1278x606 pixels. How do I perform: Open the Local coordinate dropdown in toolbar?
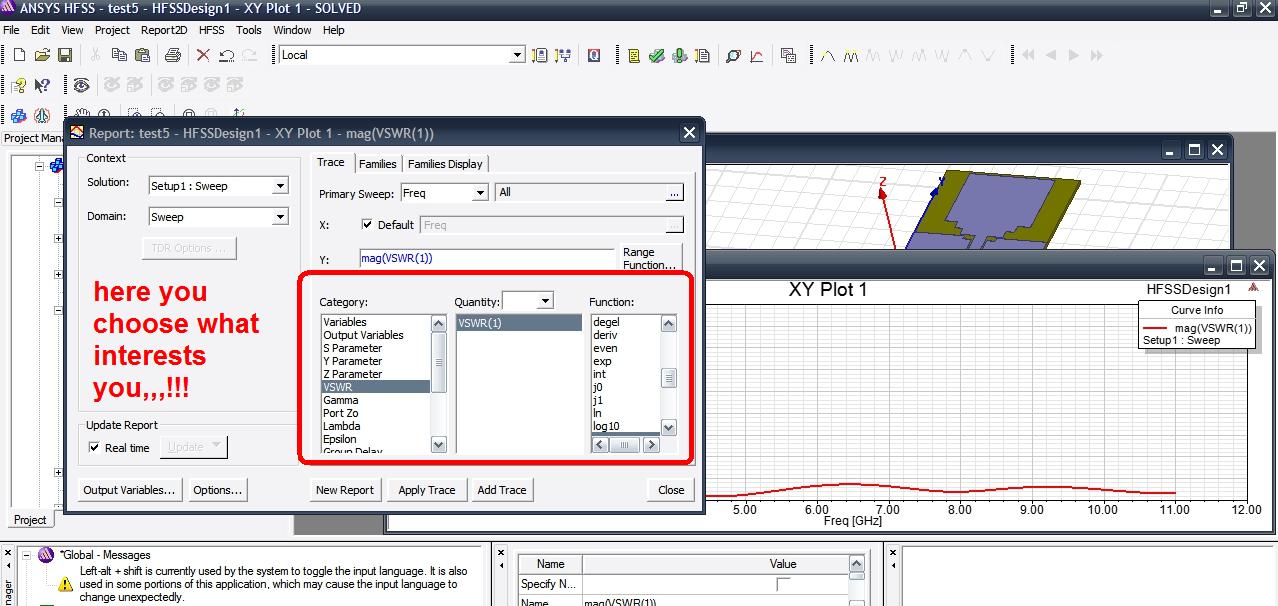[x=517, y=55]
